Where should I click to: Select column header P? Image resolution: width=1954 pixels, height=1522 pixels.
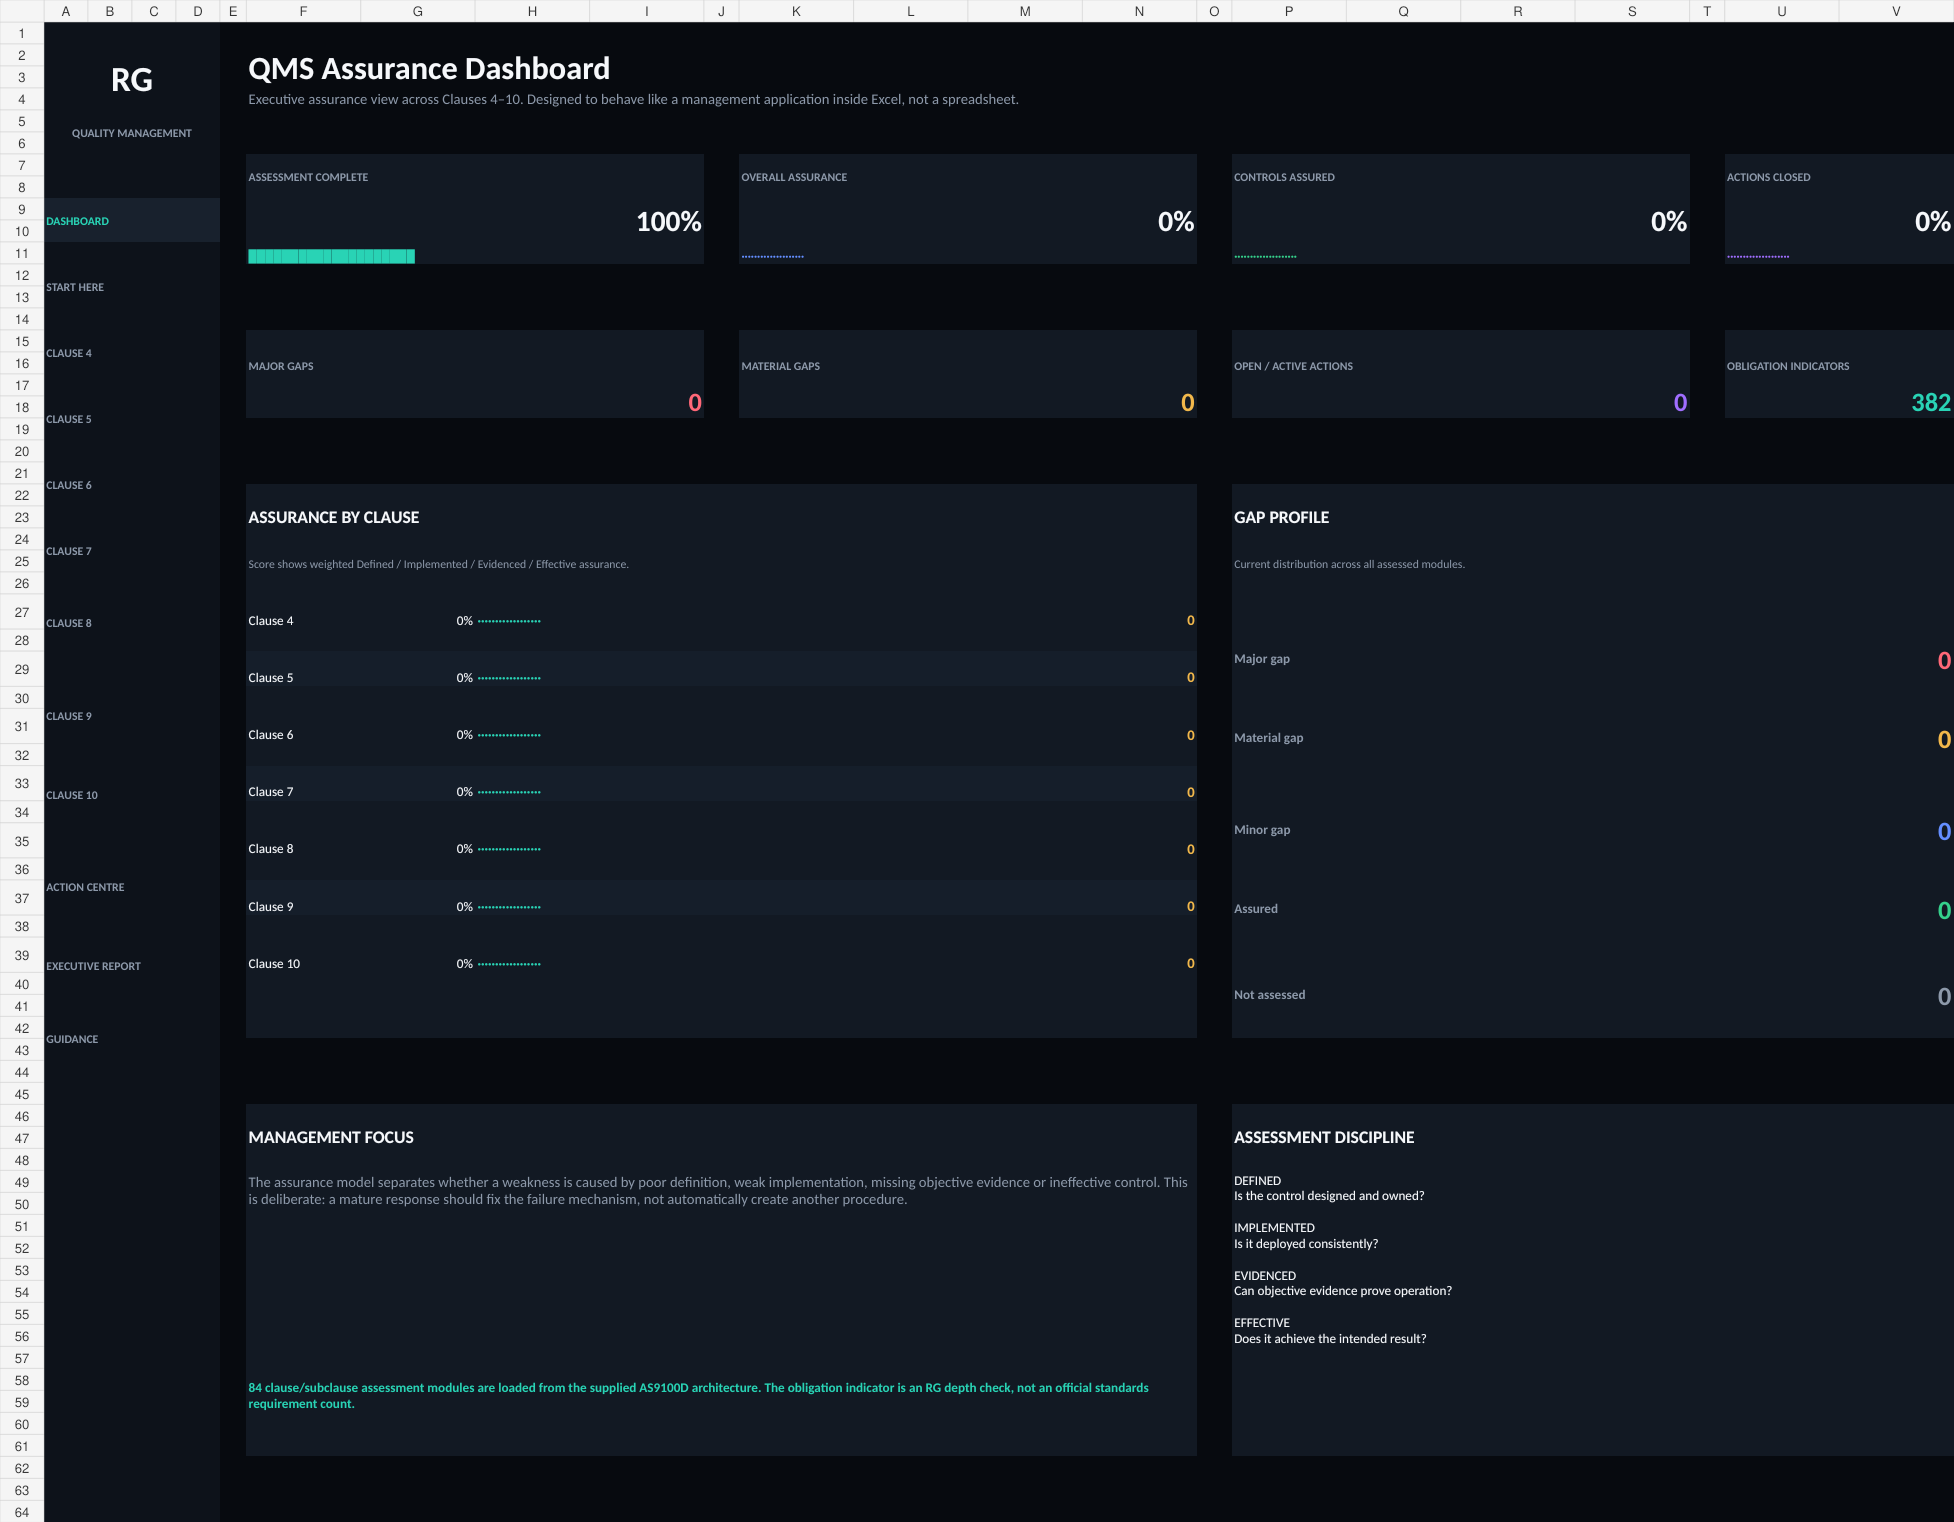coord(1289,11)
